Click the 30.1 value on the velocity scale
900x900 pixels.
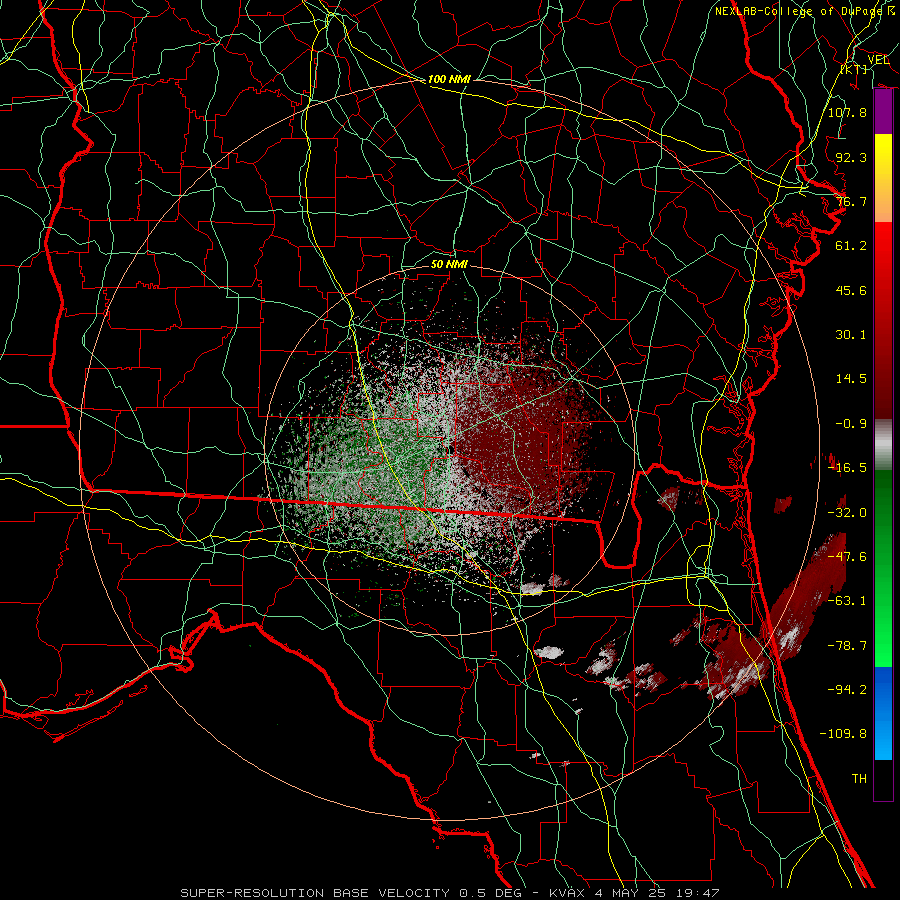pos(851,335)
